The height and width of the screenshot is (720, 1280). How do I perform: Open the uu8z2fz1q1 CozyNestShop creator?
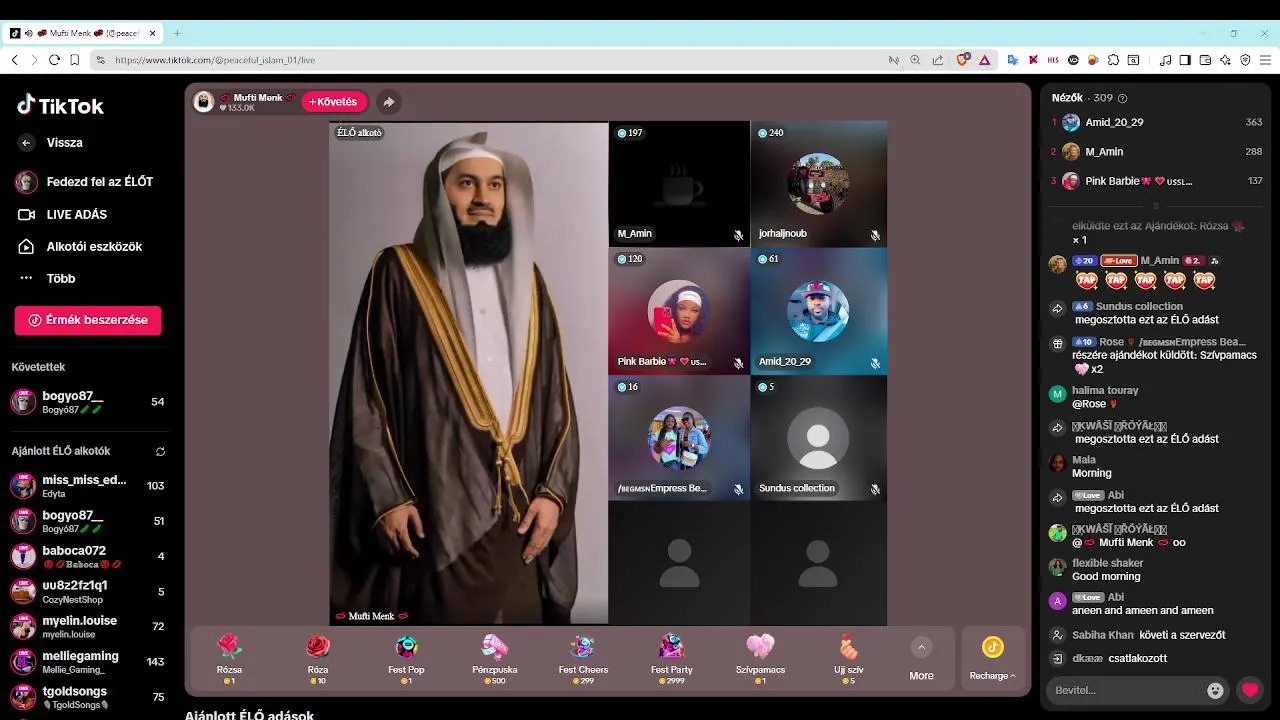(x=88, y=592)
